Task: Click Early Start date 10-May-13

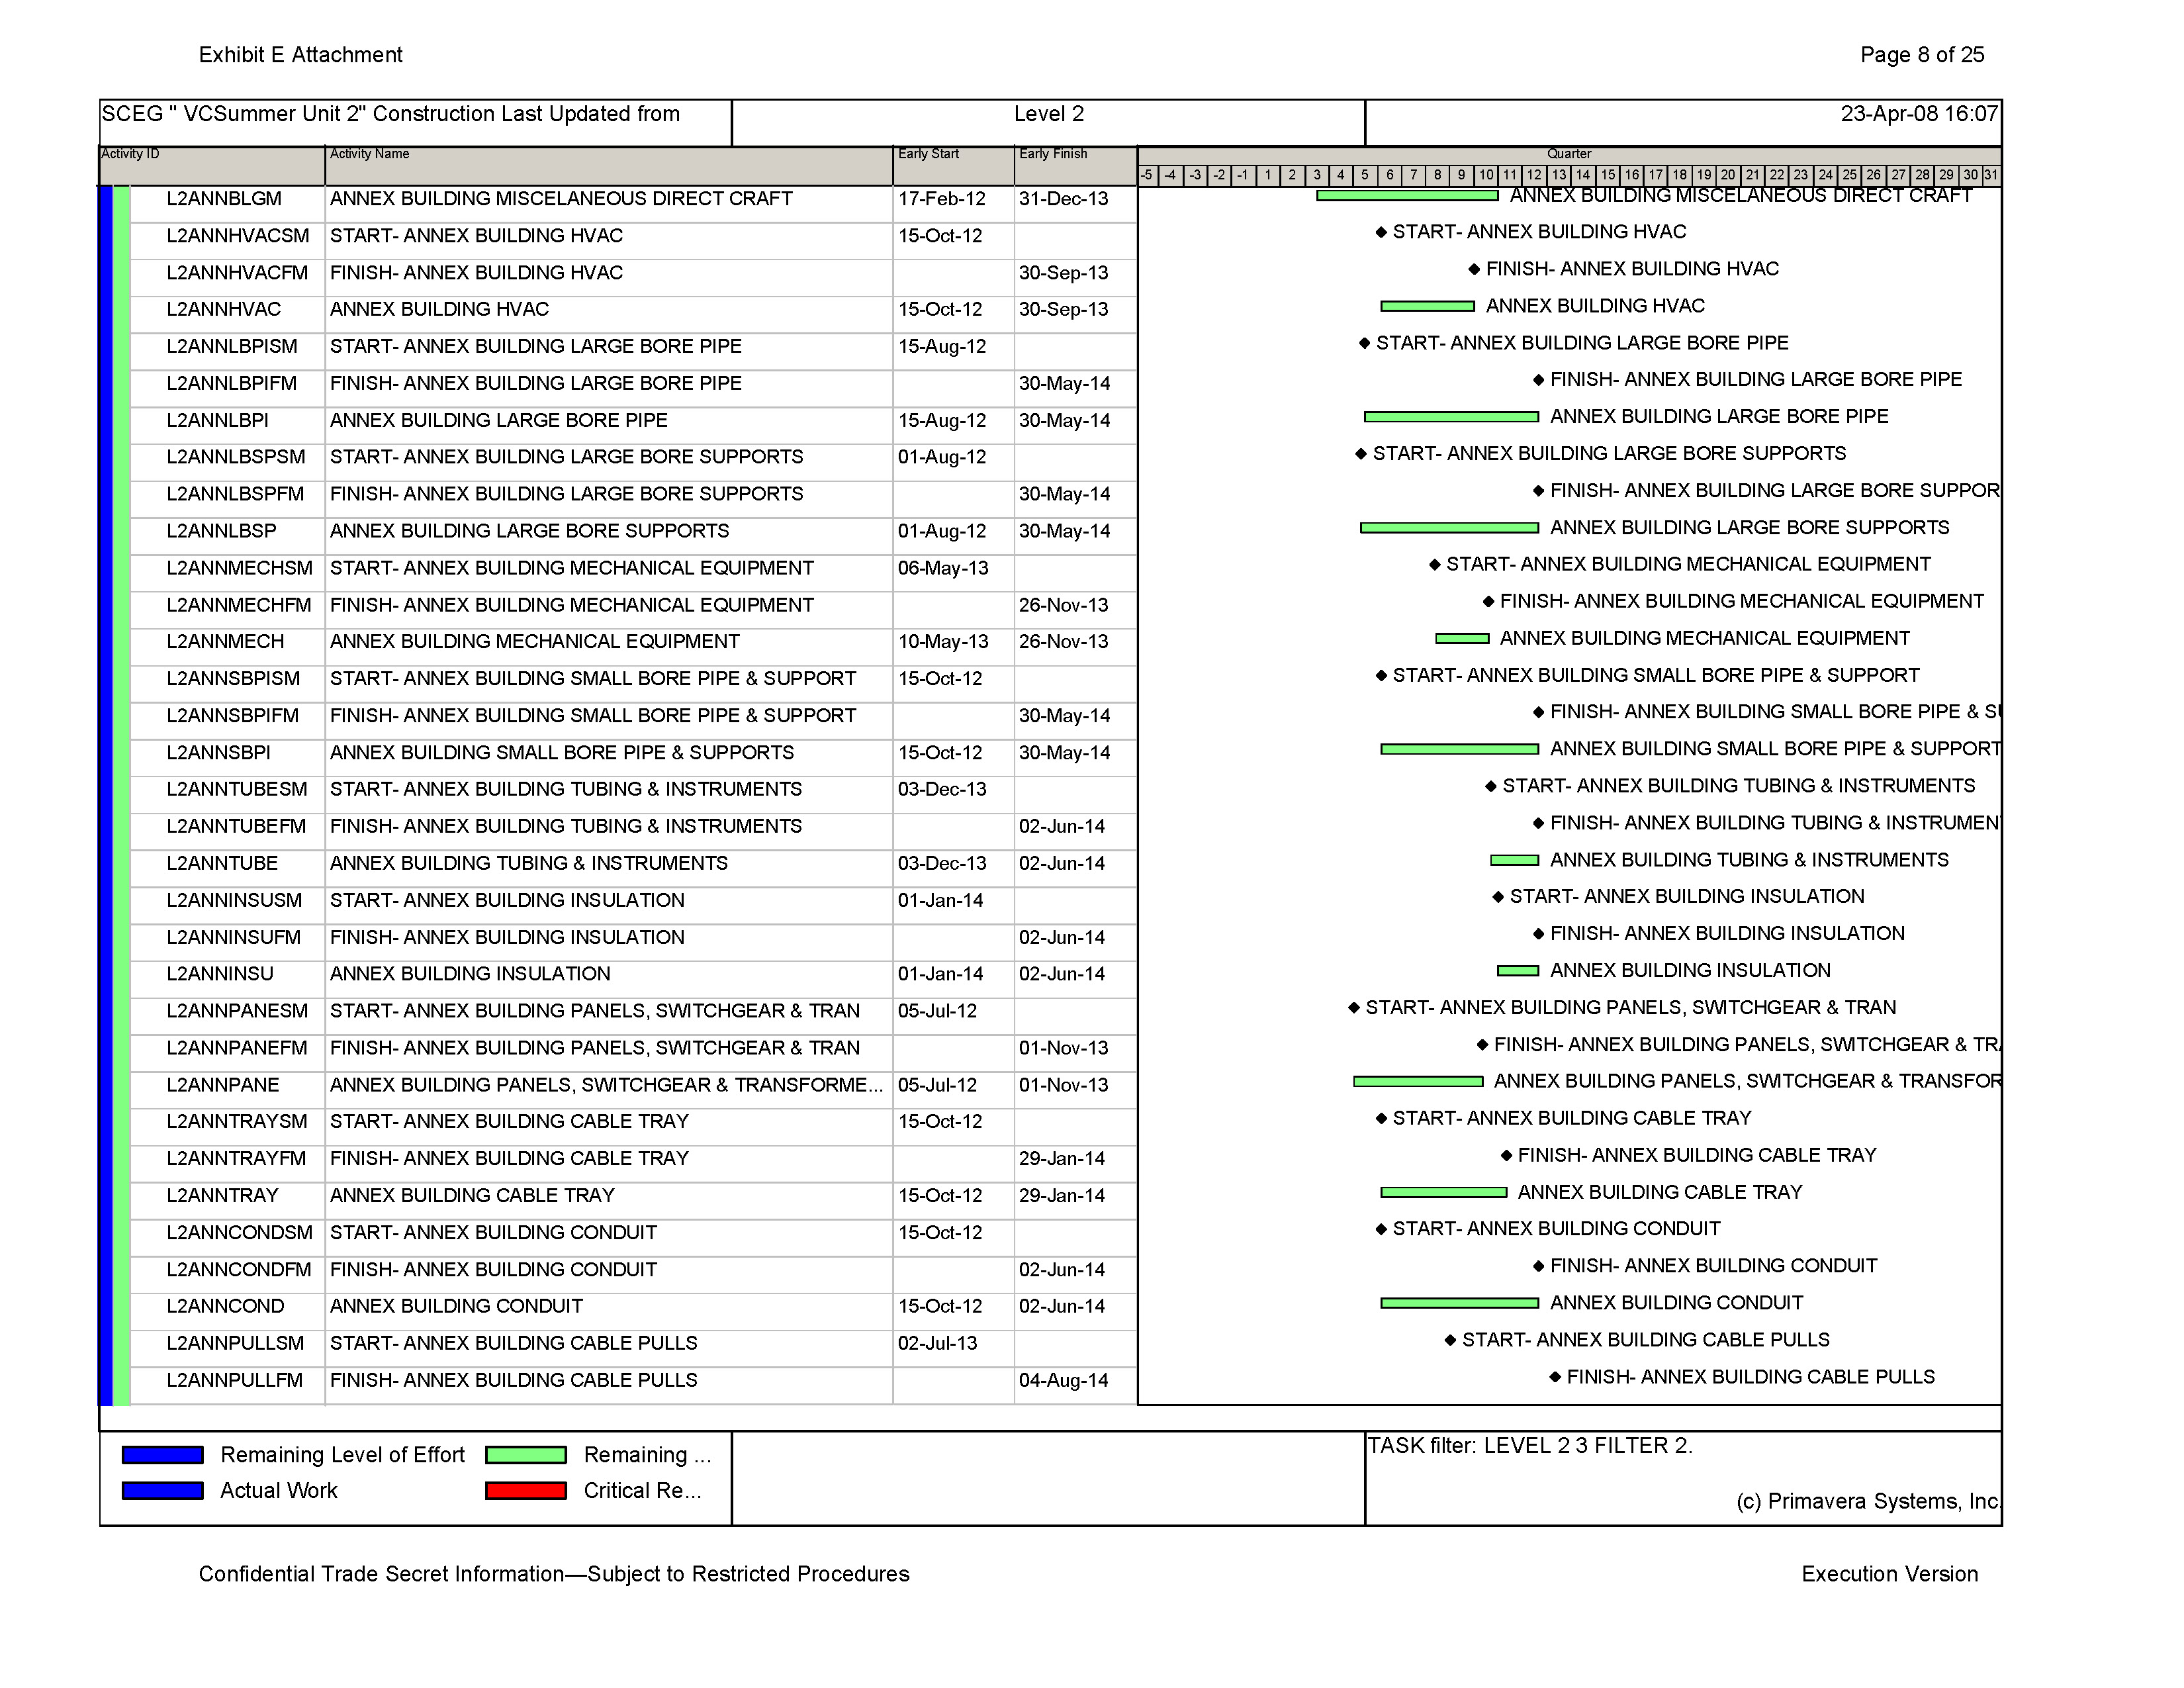Action: (943, 642)
